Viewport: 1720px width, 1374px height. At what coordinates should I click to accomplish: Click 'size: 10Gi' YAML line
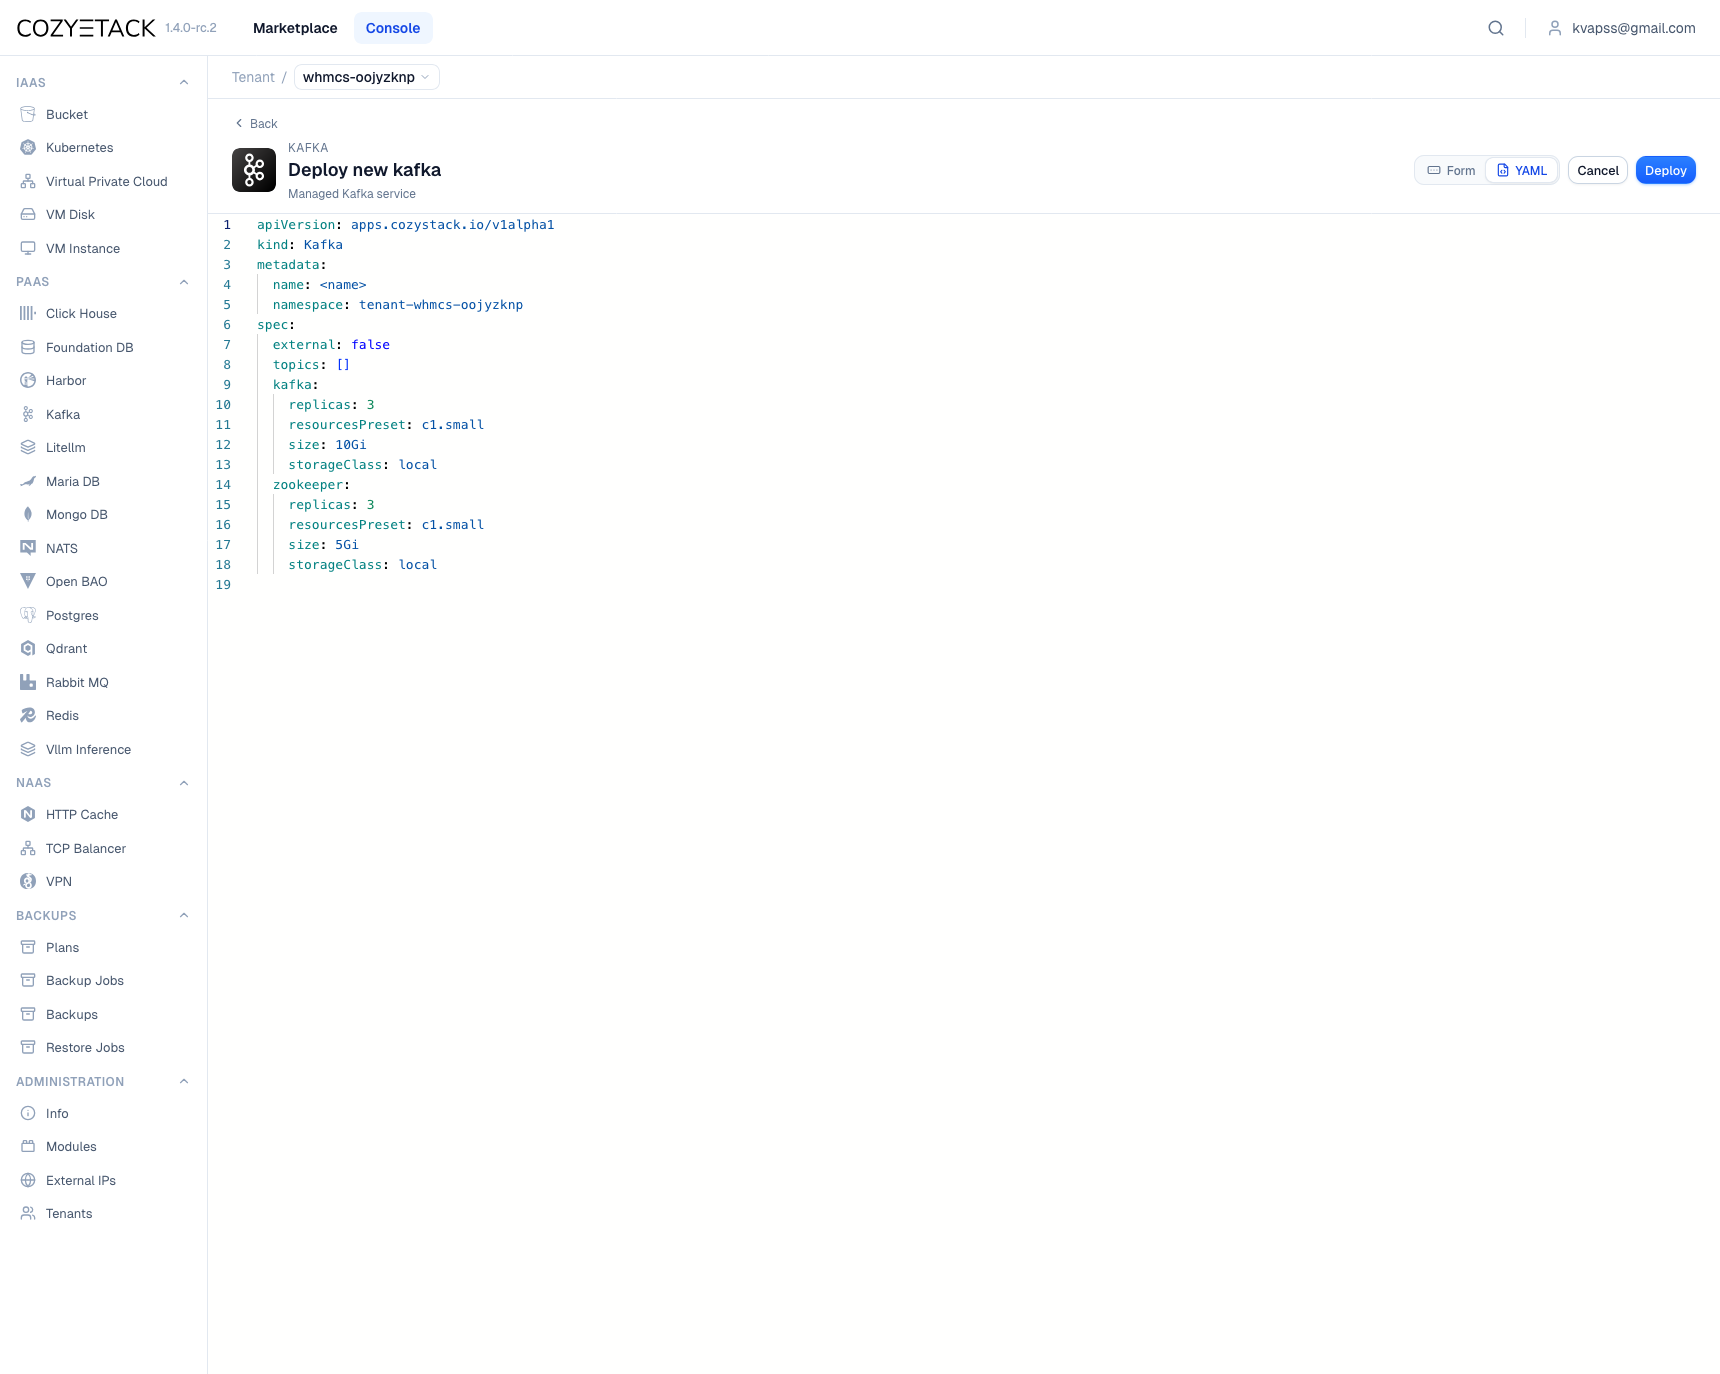click(x=327, y=445)
